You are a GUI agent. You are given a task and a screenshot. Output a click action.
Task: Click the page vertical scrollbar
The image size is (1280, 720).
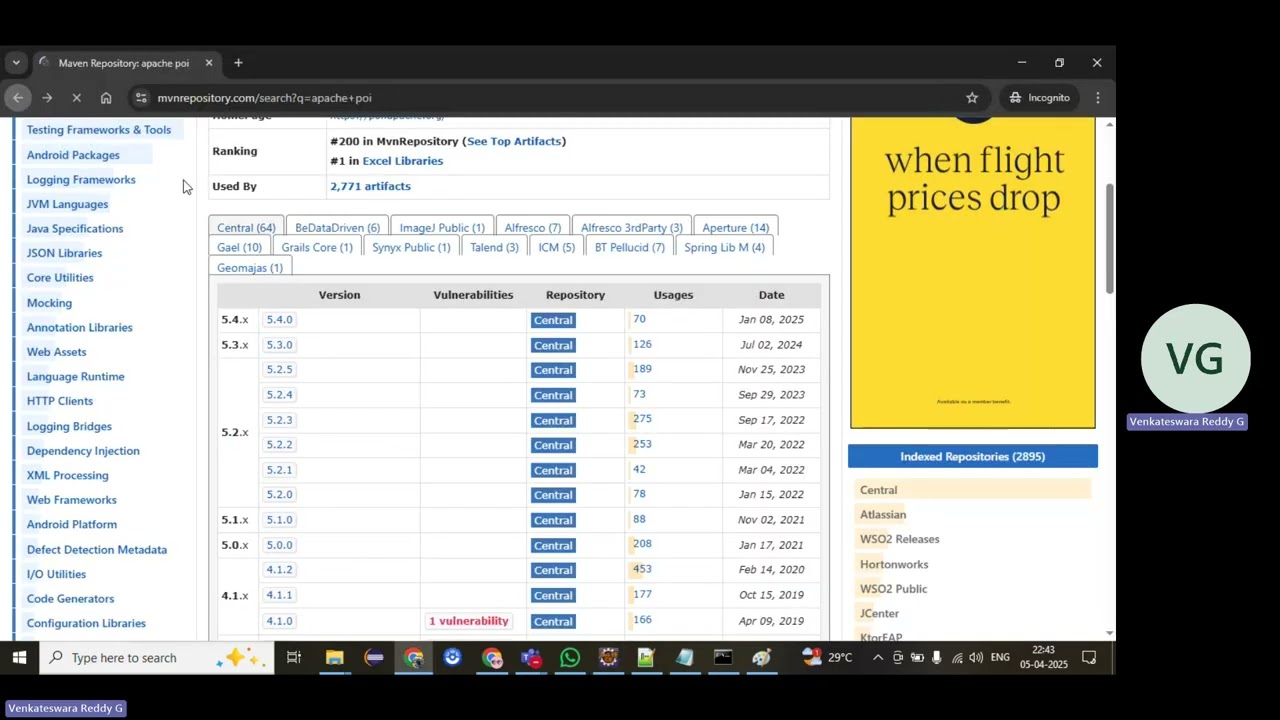1109,239
